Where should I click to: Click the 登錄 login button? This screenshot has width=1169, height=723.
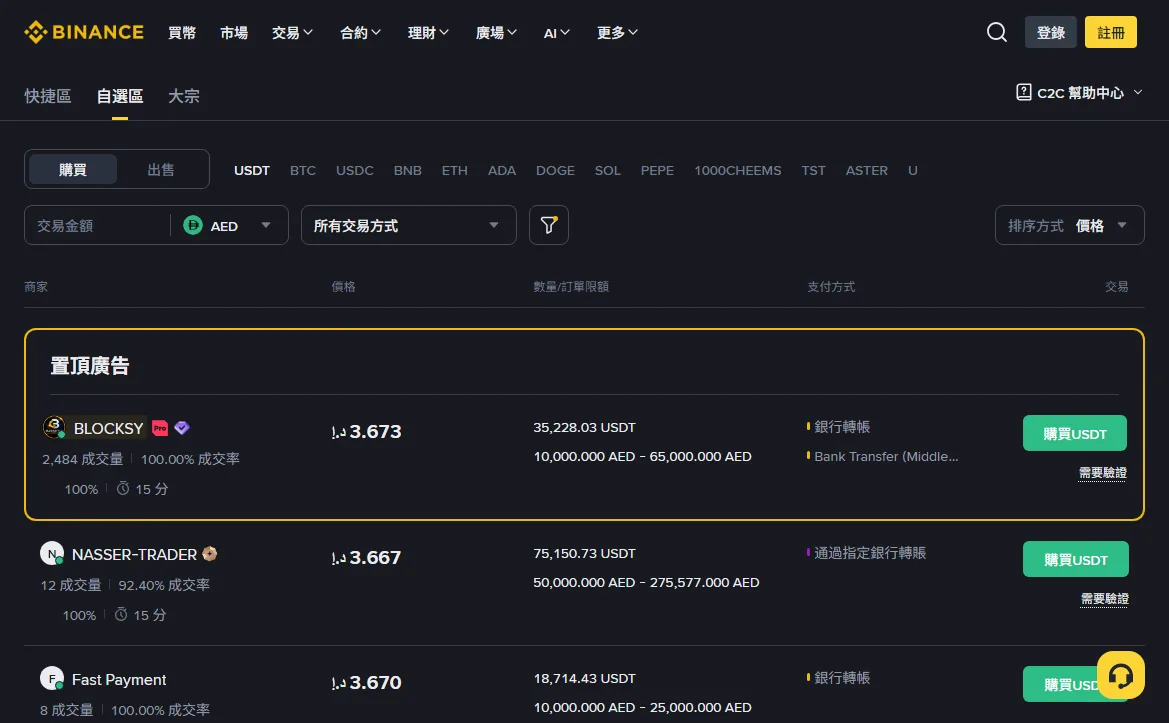click(1050, 32)
